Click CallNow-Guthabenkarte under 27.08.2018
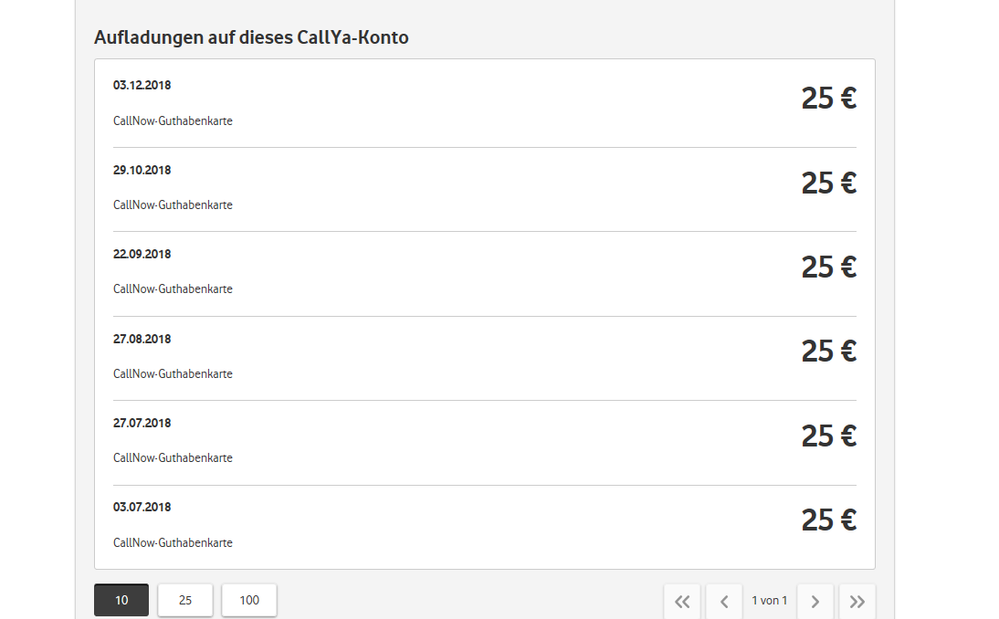Screen dimensions: 999x619 (x=173, y=374)
